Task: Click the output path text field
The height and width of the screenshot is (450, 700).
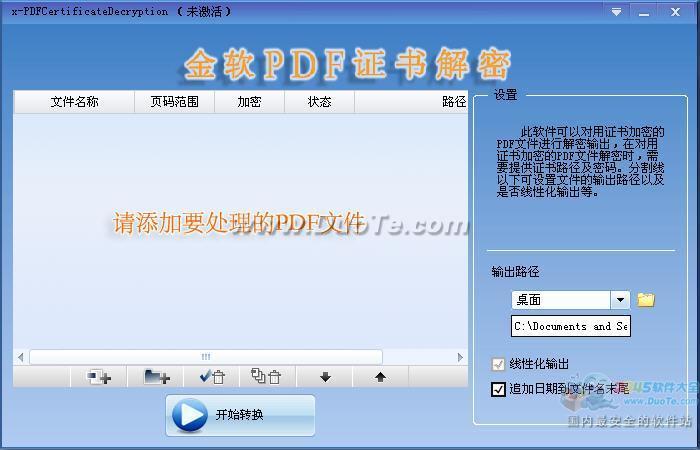Action: pyautogui.click(x=570, y=326)
